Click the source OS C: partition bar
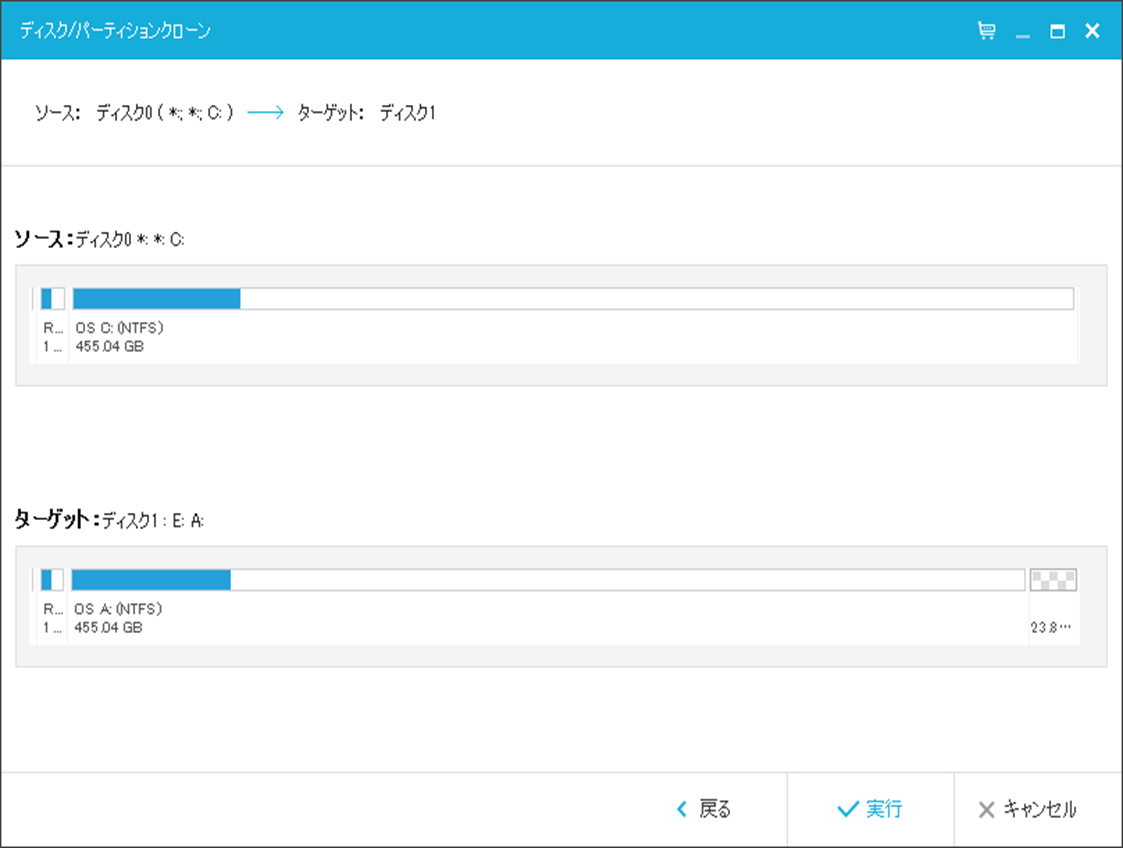This screenshot has width=1123, height=848. point(573,299)
